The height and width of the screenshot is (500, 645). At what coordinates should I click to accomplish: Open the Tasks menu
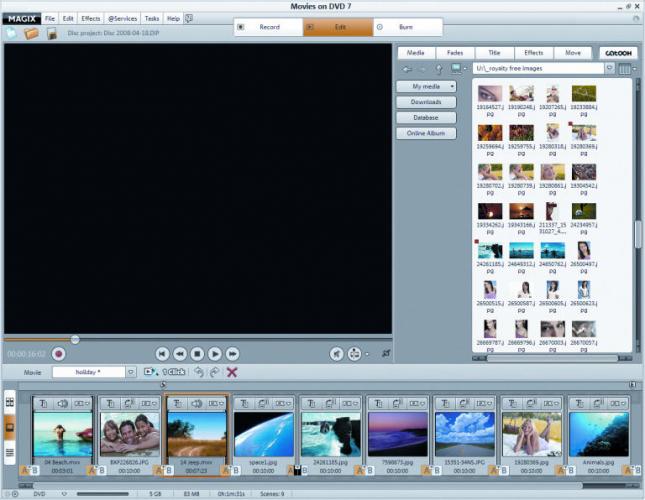tap(152, 19)
